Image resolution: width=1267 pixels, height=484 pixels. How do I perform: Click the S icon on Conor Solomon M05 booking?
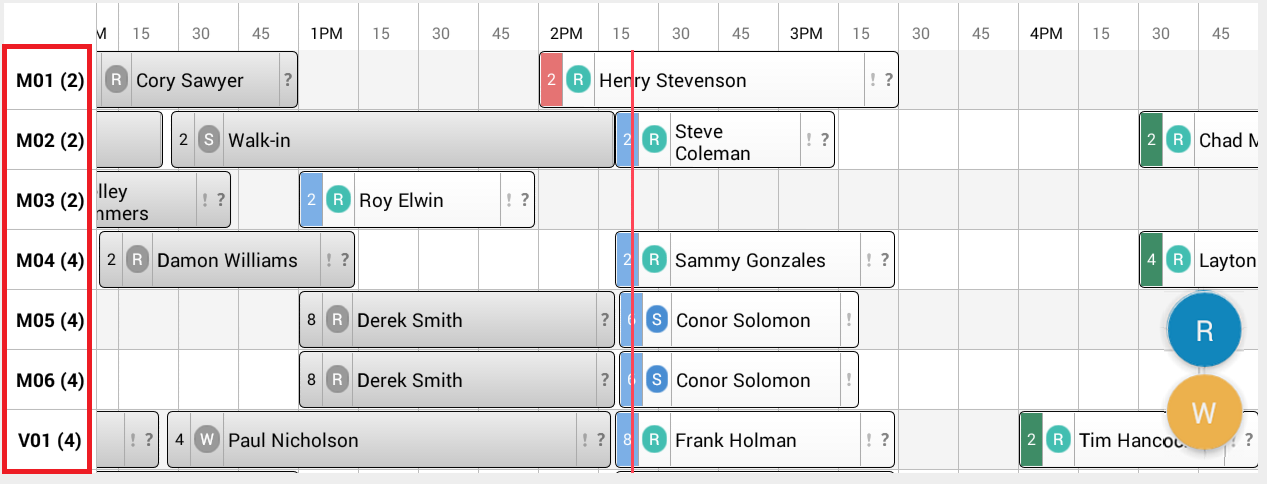[x=657, y=320]
